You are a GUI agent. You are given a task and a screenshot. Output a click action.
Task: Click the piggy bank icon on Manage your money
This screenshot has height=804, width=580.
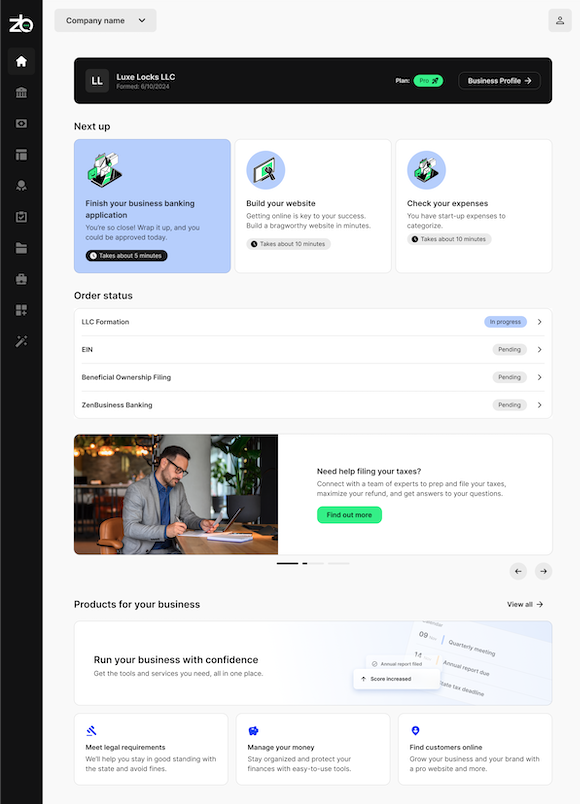point(253,731)
